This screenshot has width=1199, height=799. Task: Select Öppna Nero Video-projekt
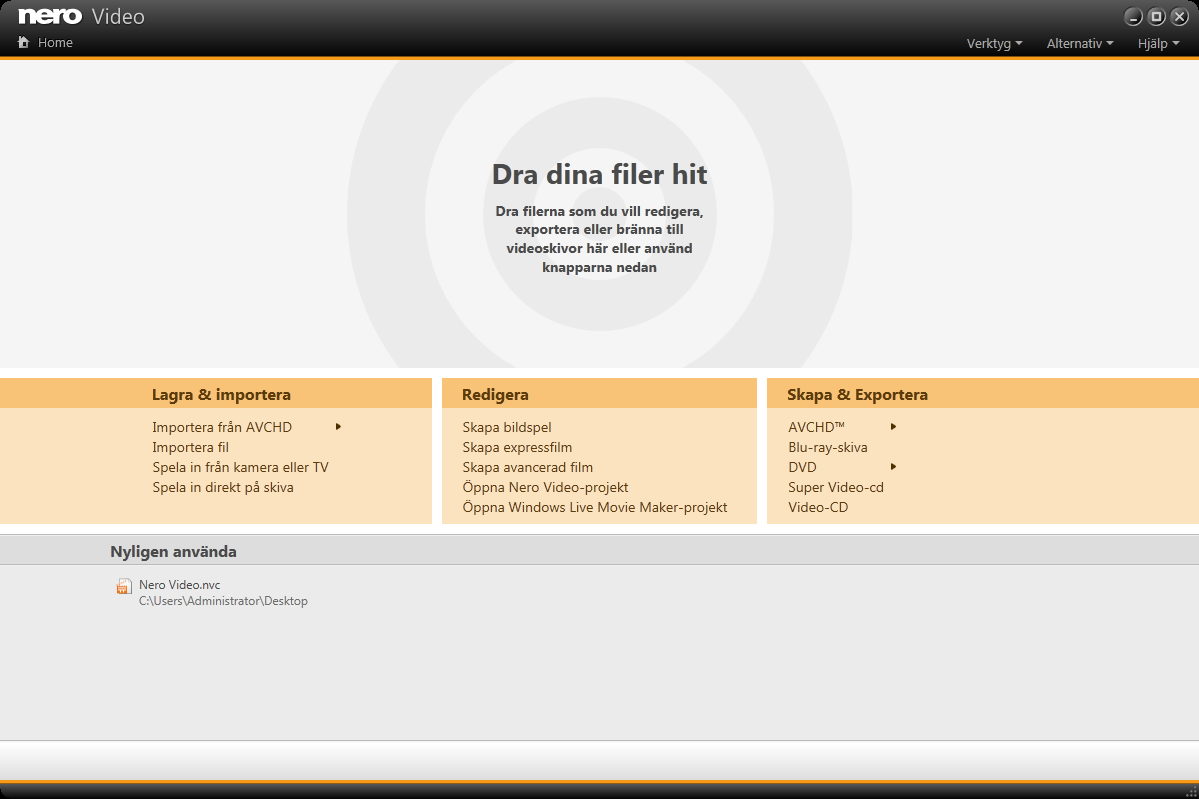(x=545, y=487)
